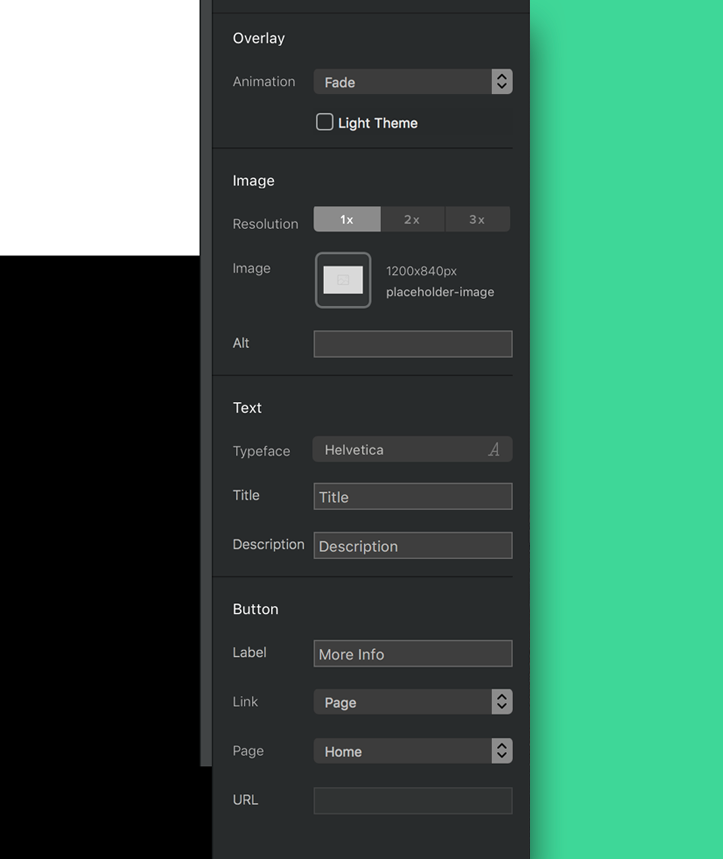Open the Link type dropdown set to Page

click(x=402, y=702)
